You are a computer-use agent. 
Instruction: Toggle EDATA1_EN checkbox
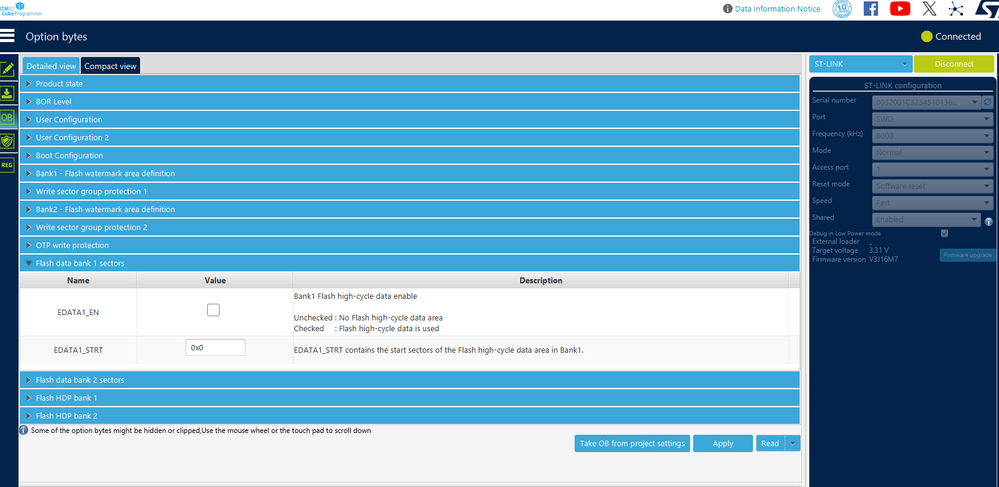point(213,310)
